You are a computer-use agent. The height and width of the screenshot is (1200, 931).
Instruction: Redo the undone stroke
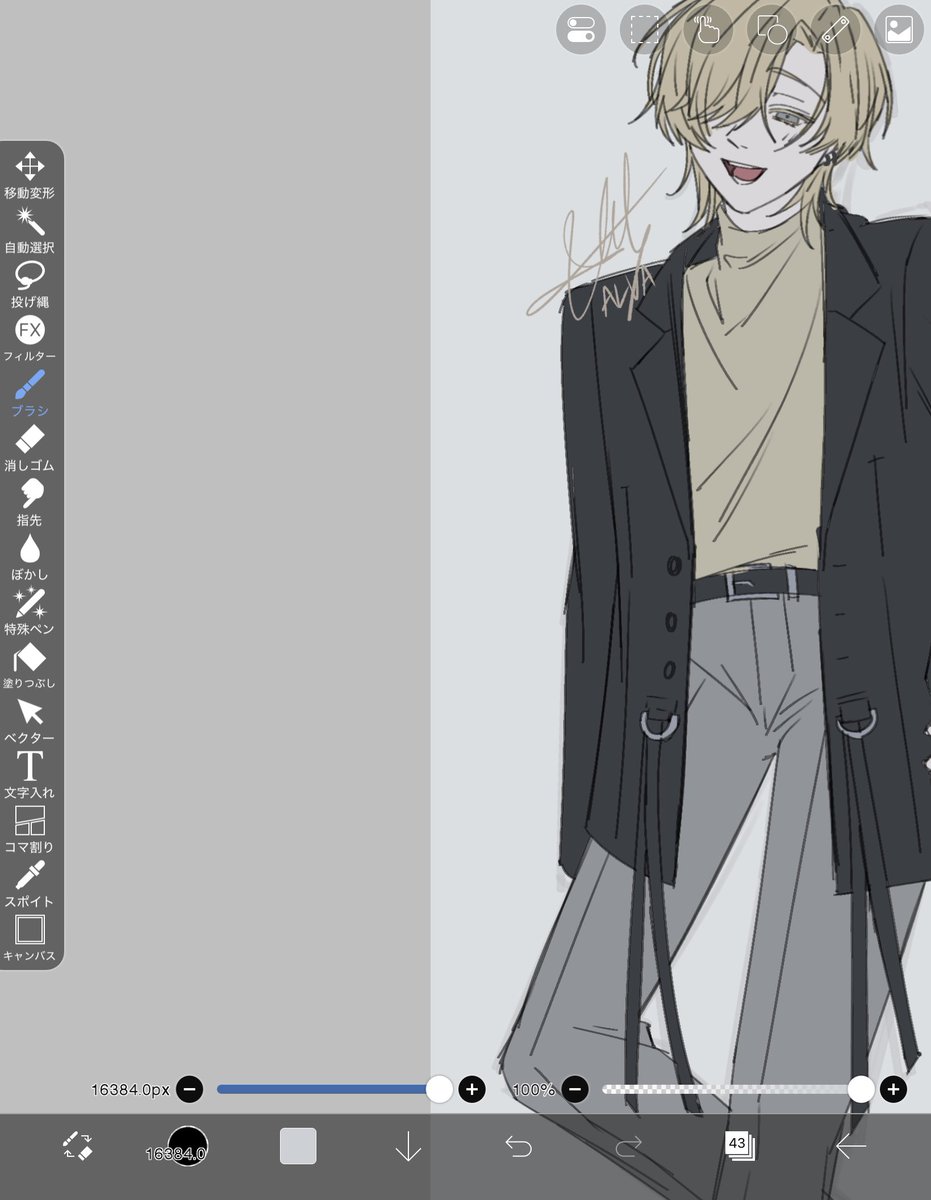coord(628,1146)
